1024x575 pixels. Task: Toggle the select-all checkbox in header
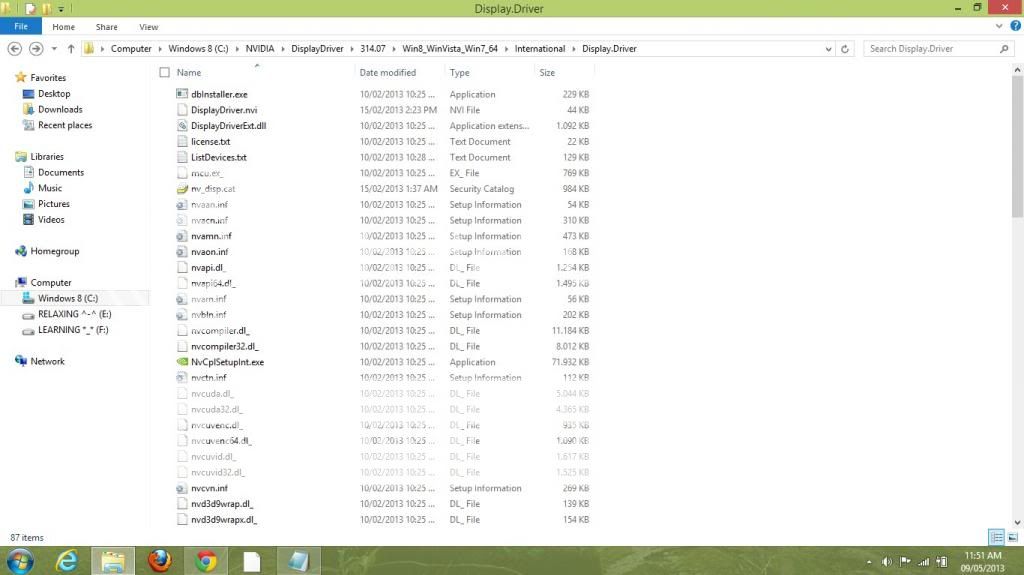pos(165,73)
